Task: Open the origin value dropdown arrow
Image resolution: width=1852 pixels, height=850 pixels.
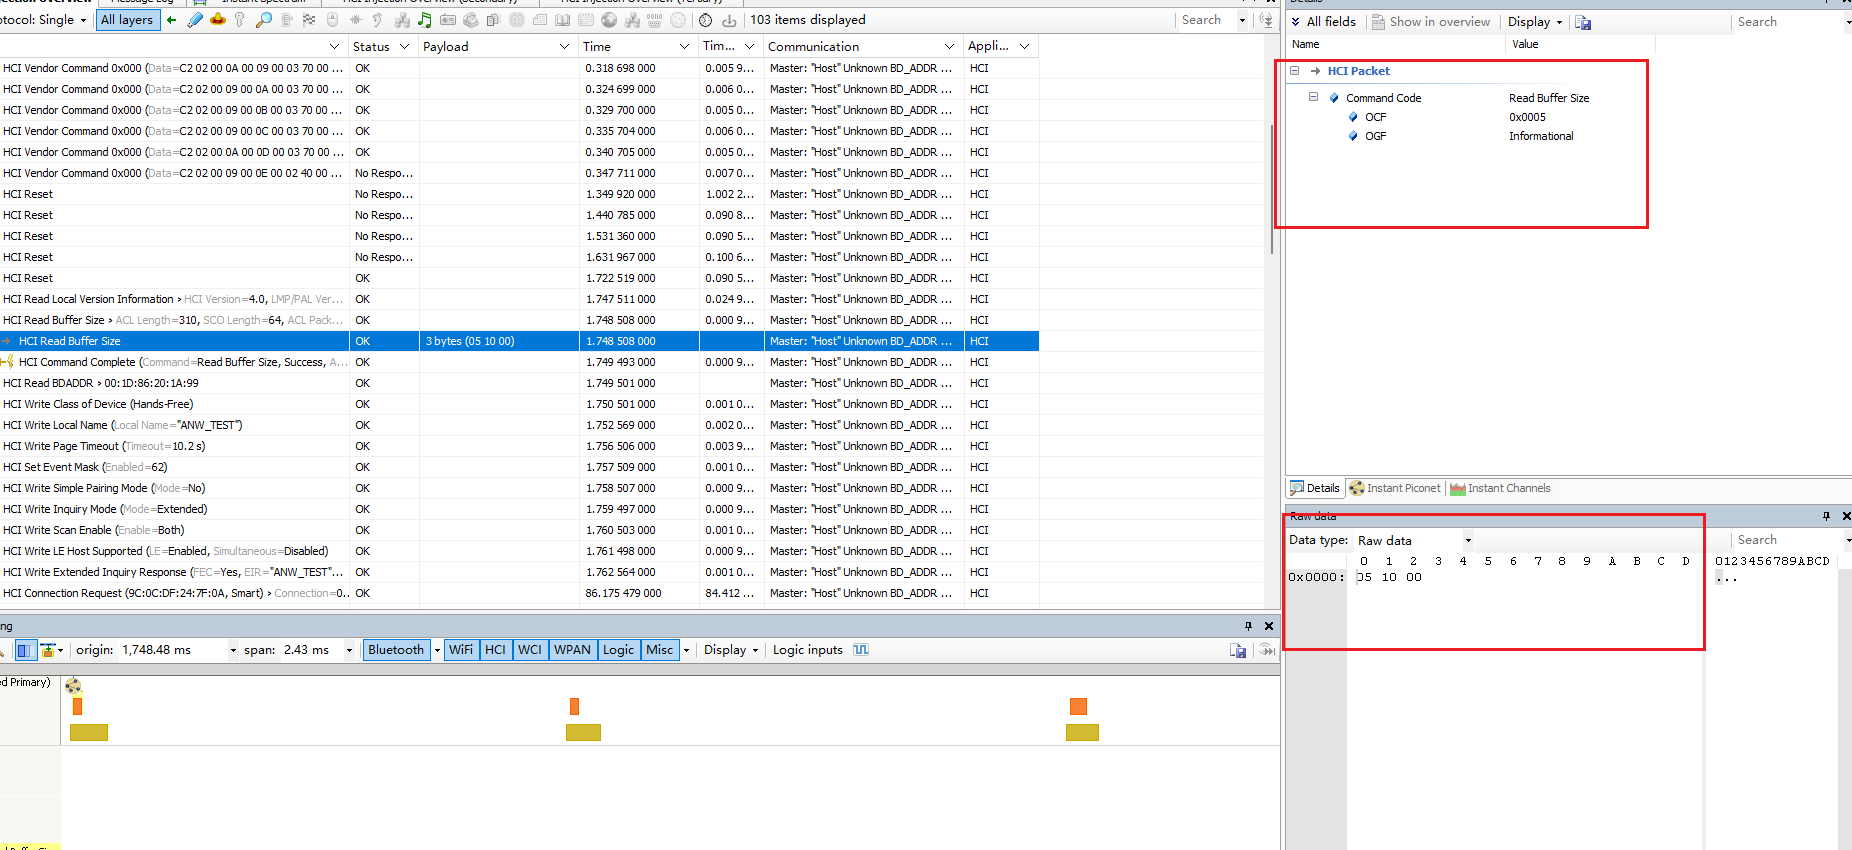Action: [x=233, y=650]
